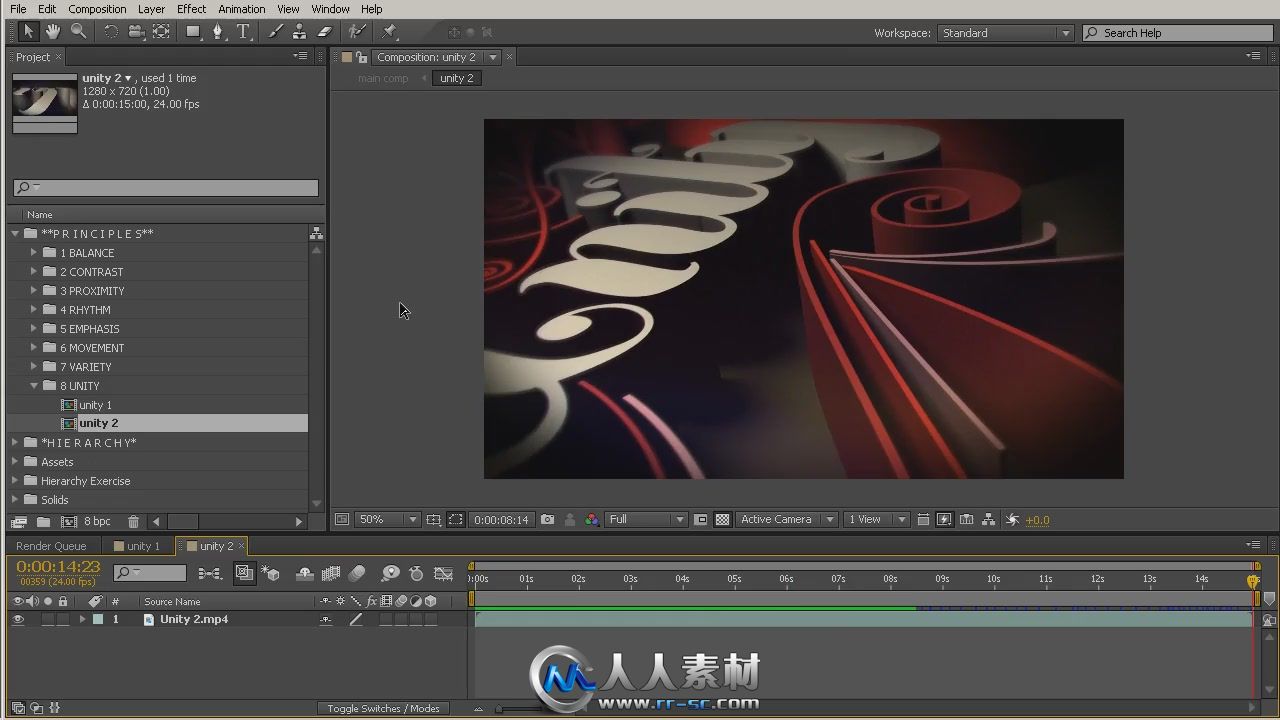The height and width of the screenshot is (720, 1280).
Task: Click the 0:00:08:14 preview time button
Action: 501,519
